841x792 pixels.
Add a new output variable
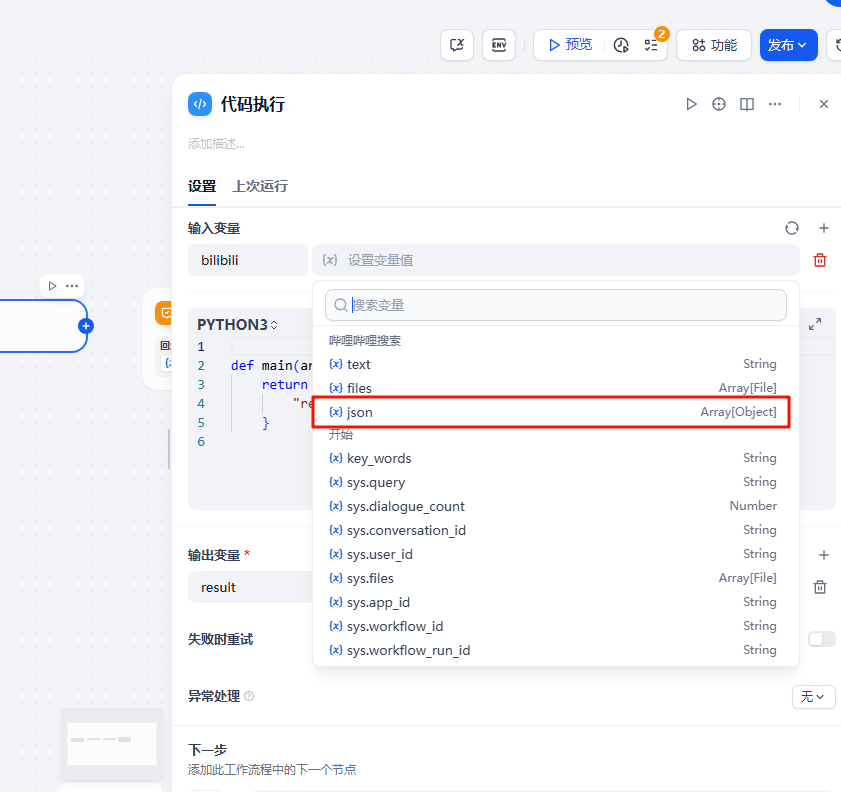coord(824,555)
